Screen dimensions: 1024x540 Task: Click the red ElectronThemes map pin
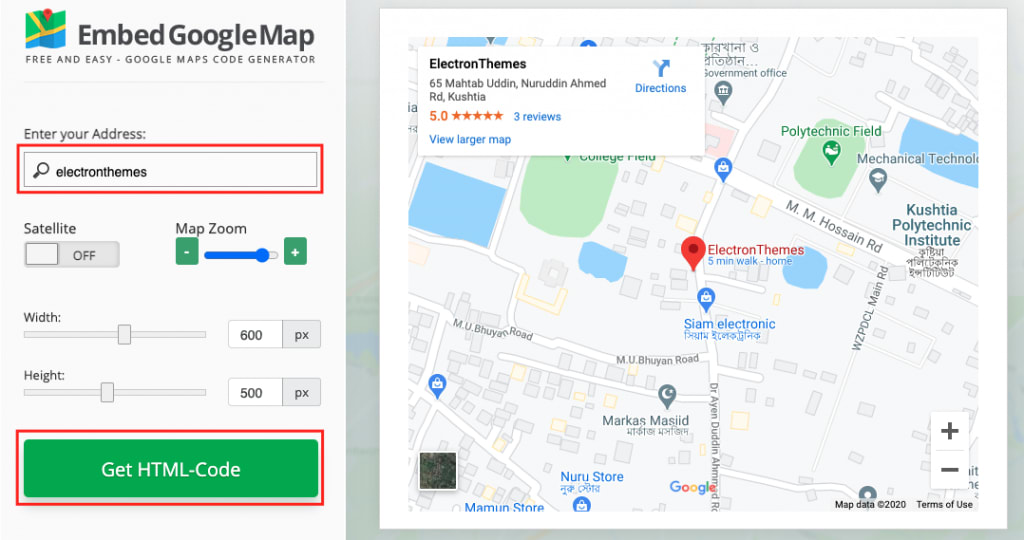pos(693,253)
